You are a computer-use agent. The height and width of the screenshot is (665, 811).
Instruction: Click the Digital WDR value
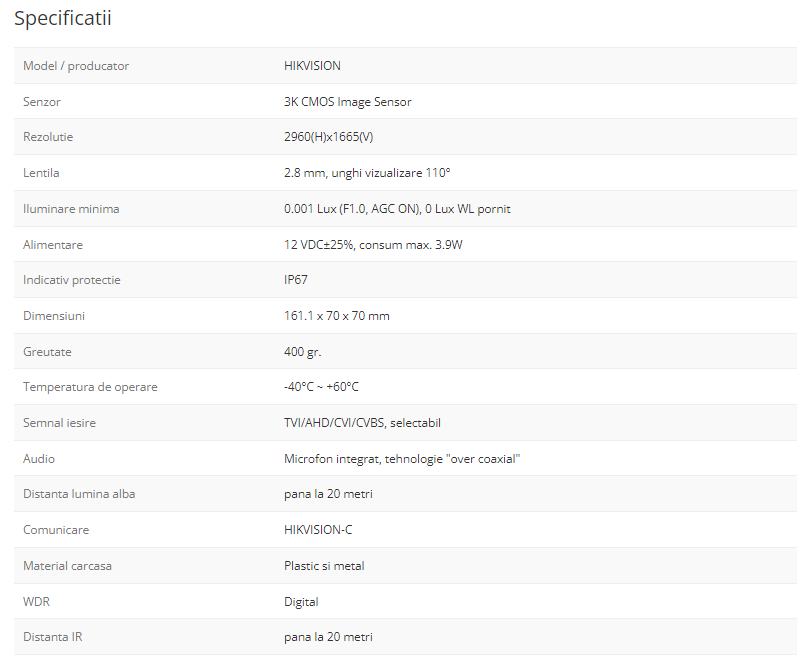(301, 602)
